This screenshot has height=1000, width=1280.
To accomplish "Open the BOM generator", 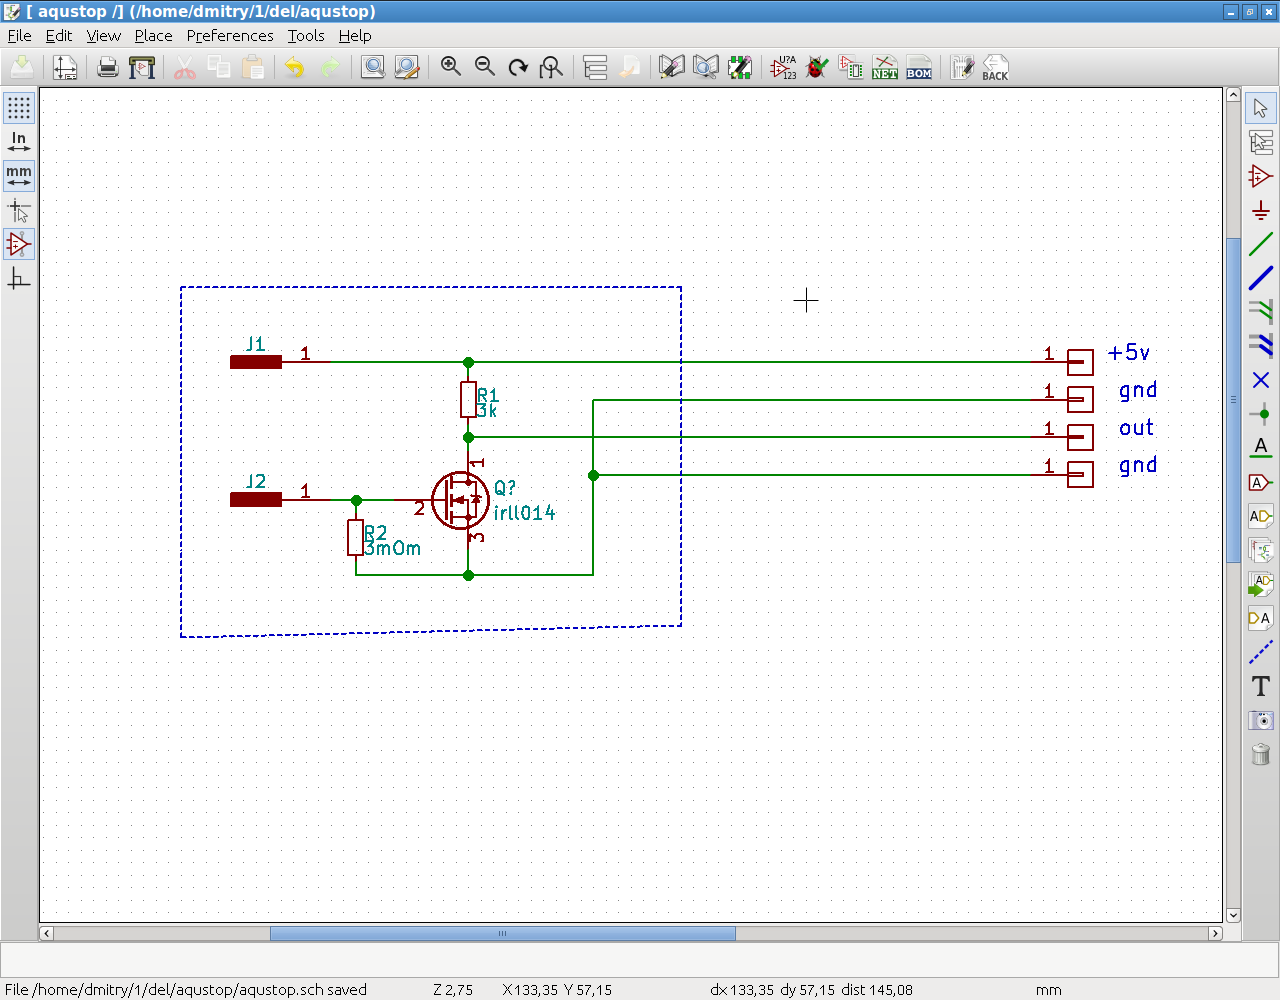I will pyautogui.click(x=919, y=68).
